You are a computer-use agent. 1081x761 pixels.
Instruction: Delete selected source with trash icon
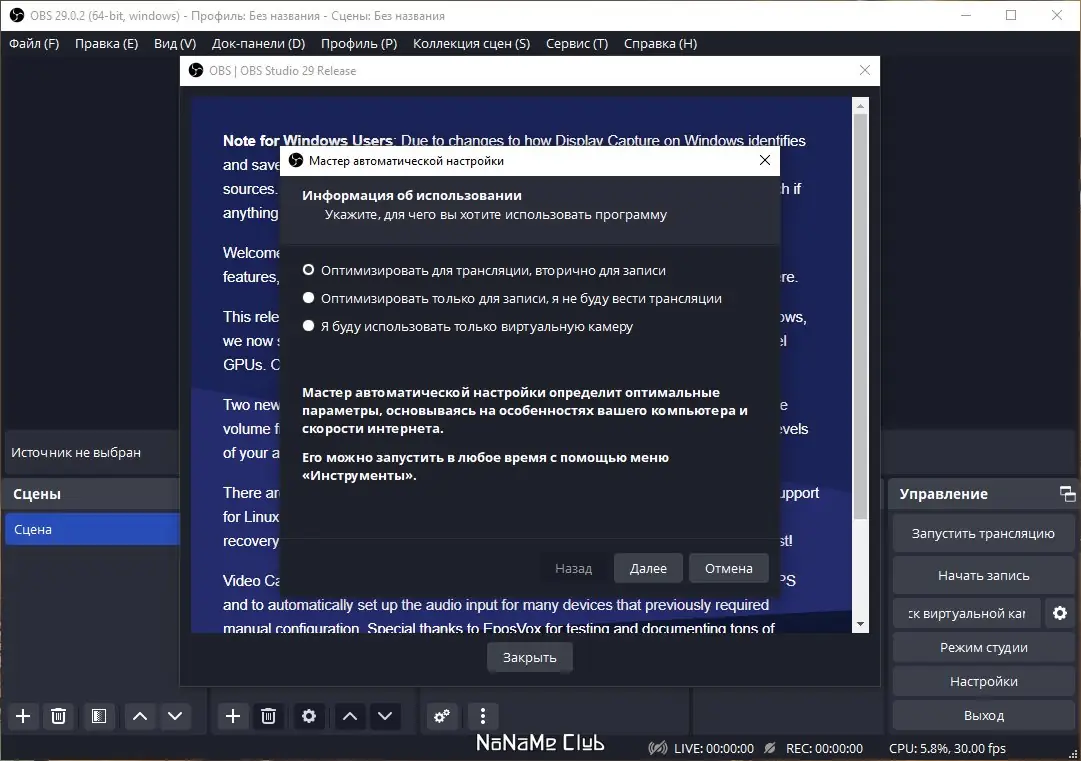(x=268, y=716)
